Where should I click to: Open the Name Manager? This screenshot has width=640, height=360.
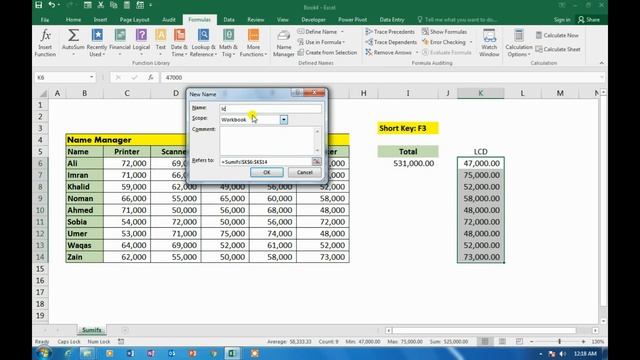[x=283, y=43]
